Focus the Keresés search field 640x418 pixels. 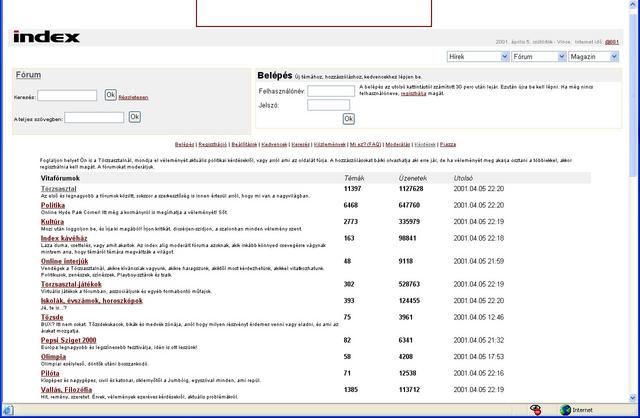coord(67,96)
